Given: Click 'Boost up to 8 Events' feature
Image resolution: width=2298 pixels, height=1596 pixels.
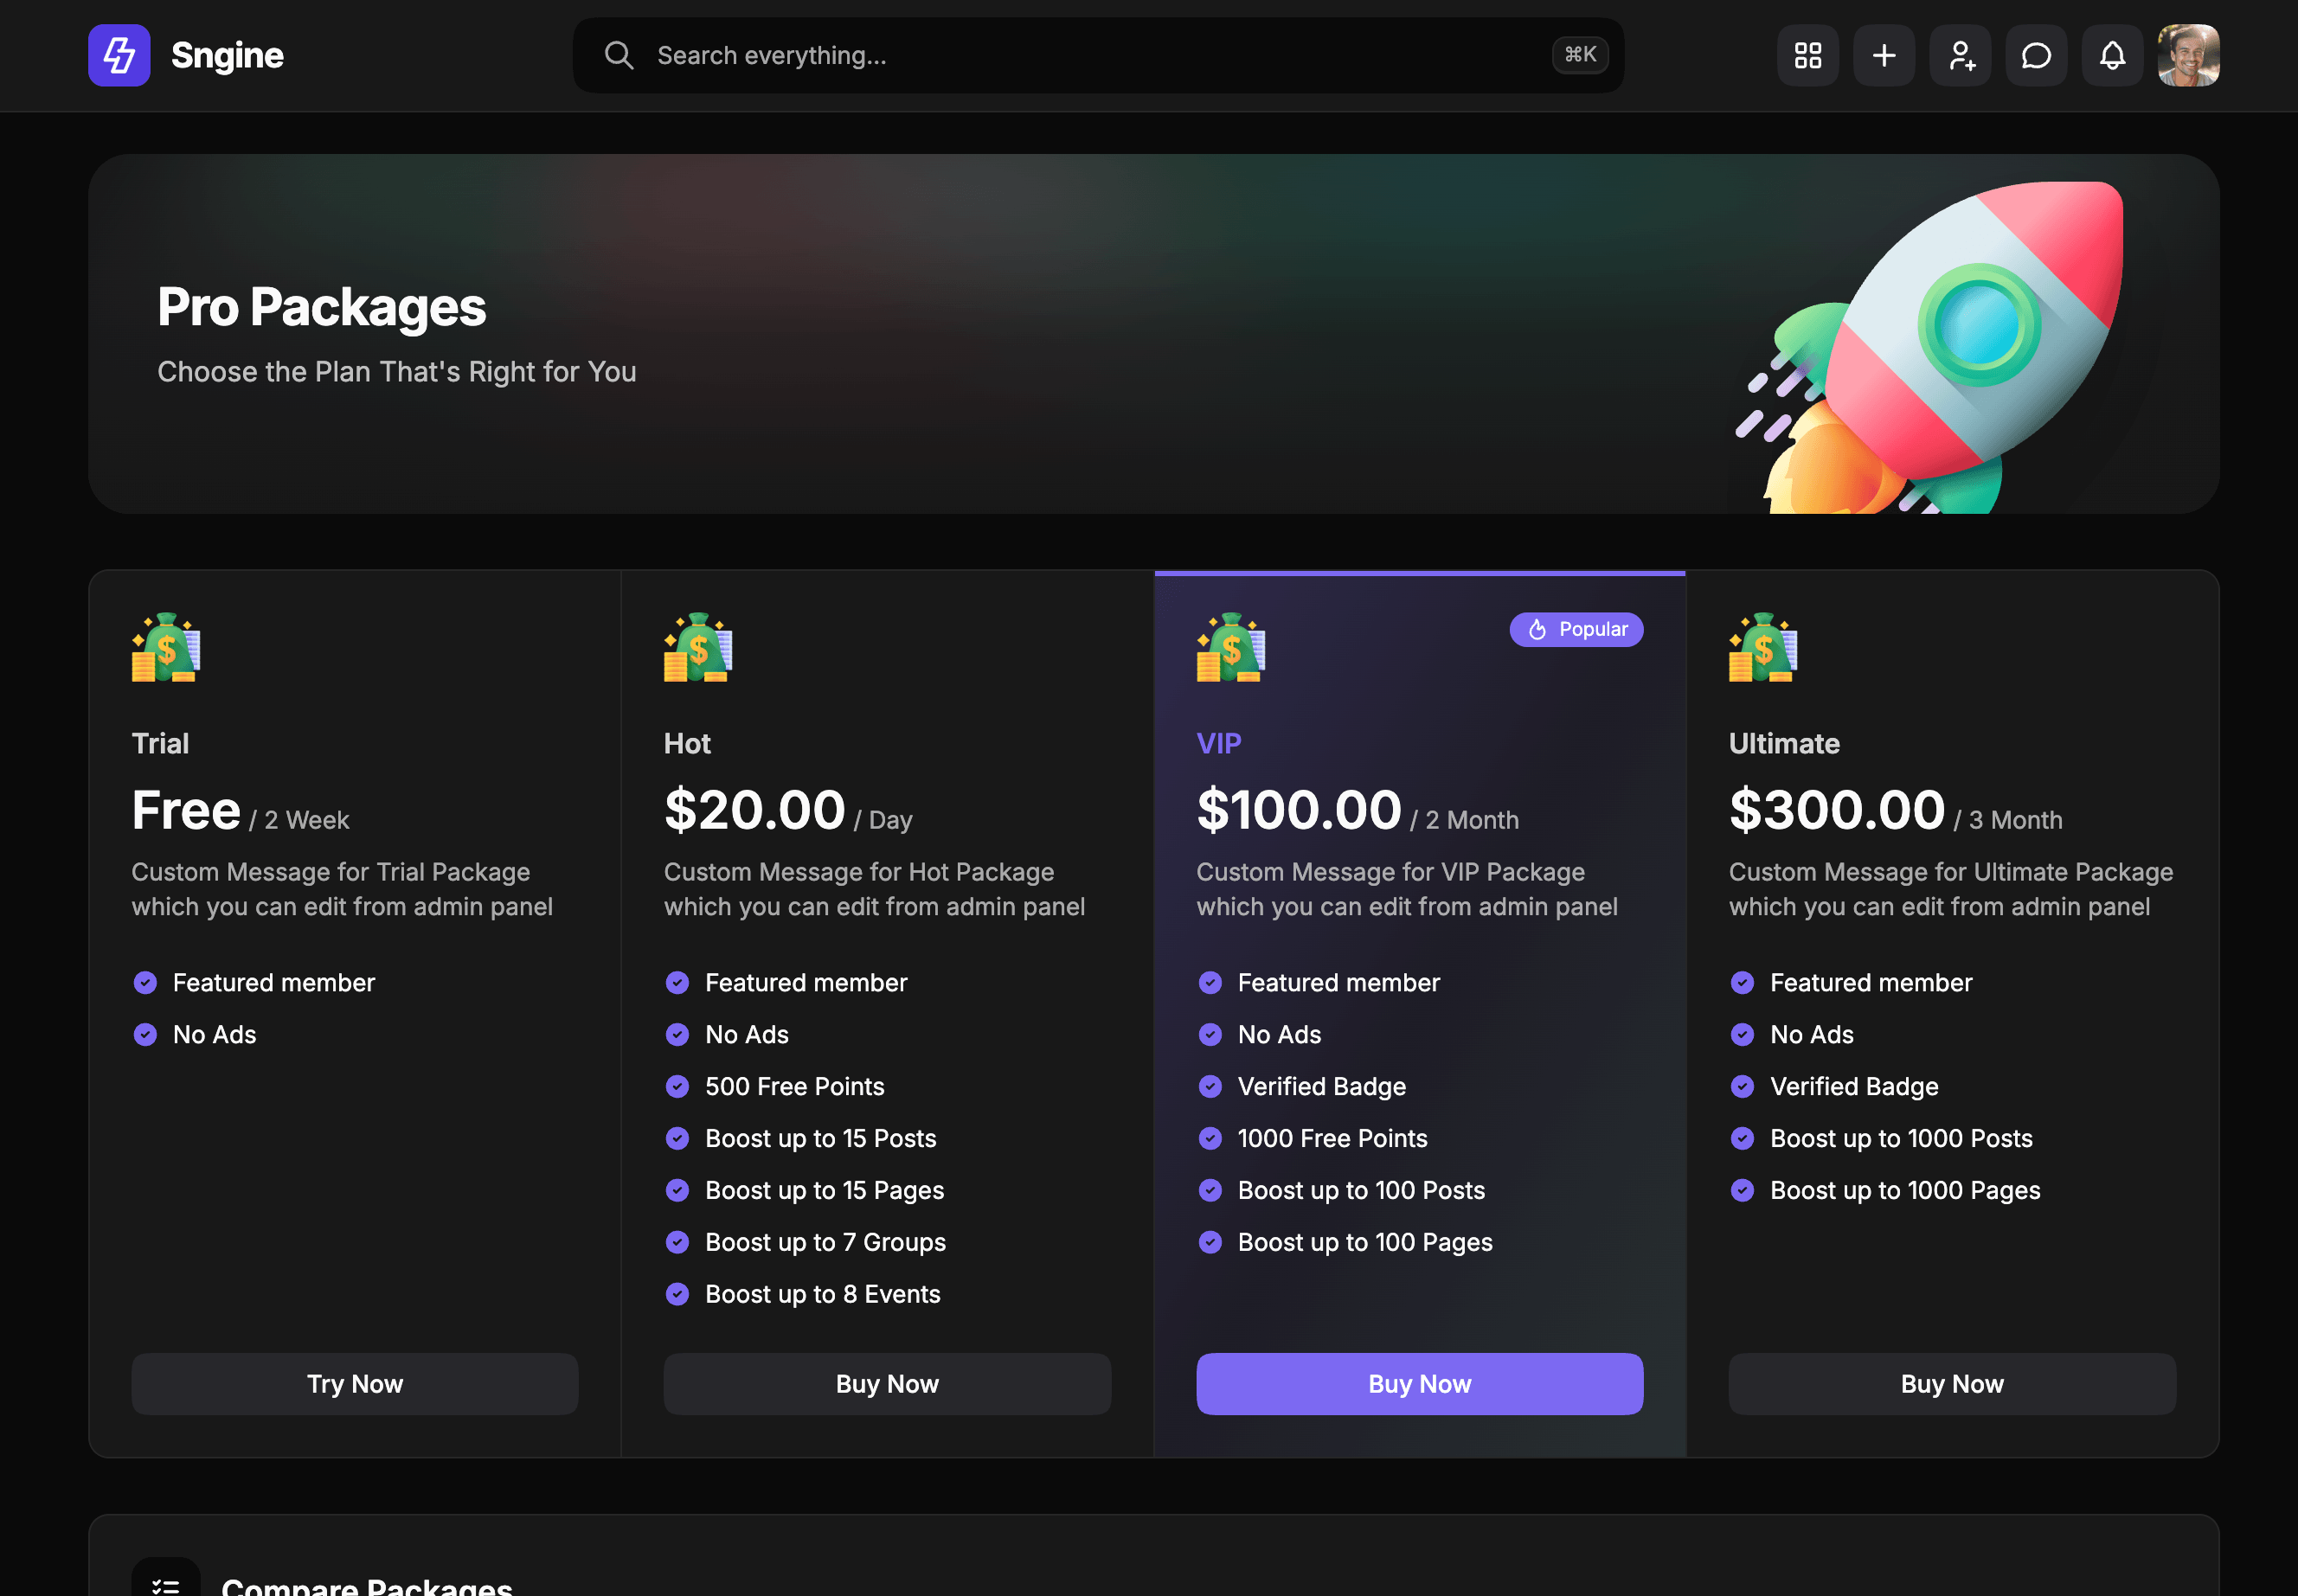Looking at the screenshot, I should pos(822,1293).
